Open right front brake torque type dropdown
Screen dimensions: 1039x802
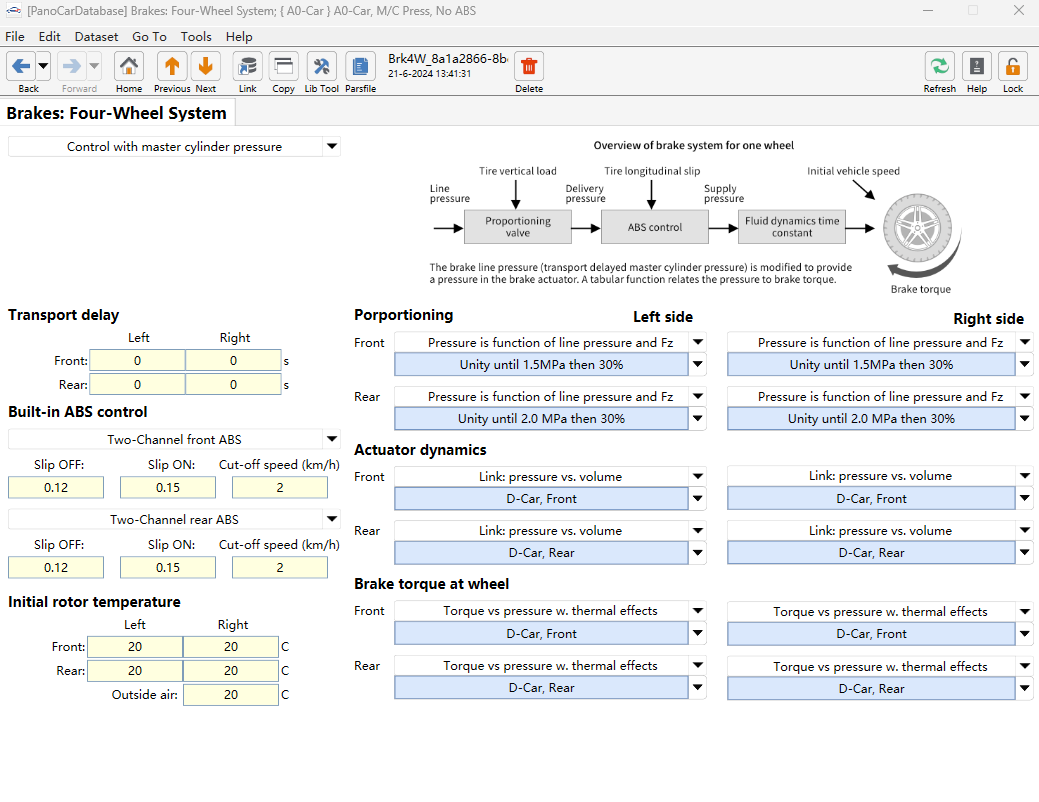pos(1025,611)
